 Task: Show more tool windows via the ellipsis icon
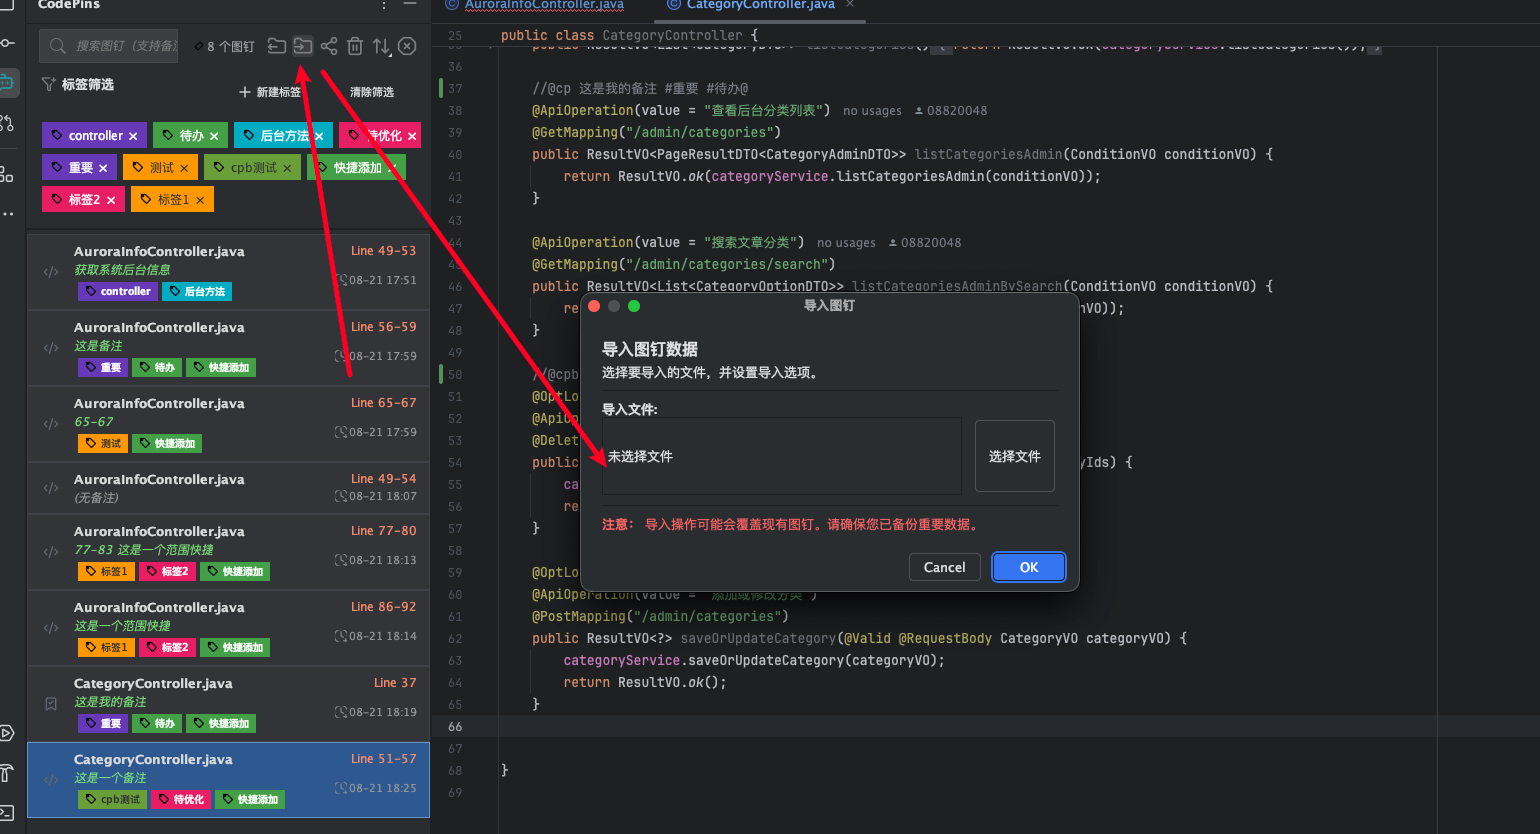(x=7, y=214)
